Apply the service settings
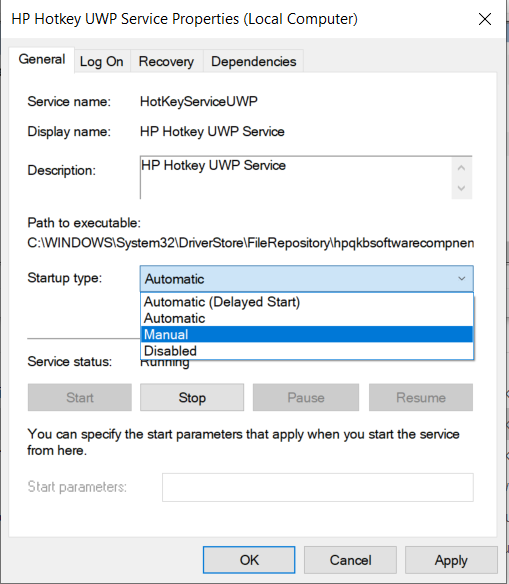Image resolution: width=509 pixels, height=584 pixels. [451, 560]
